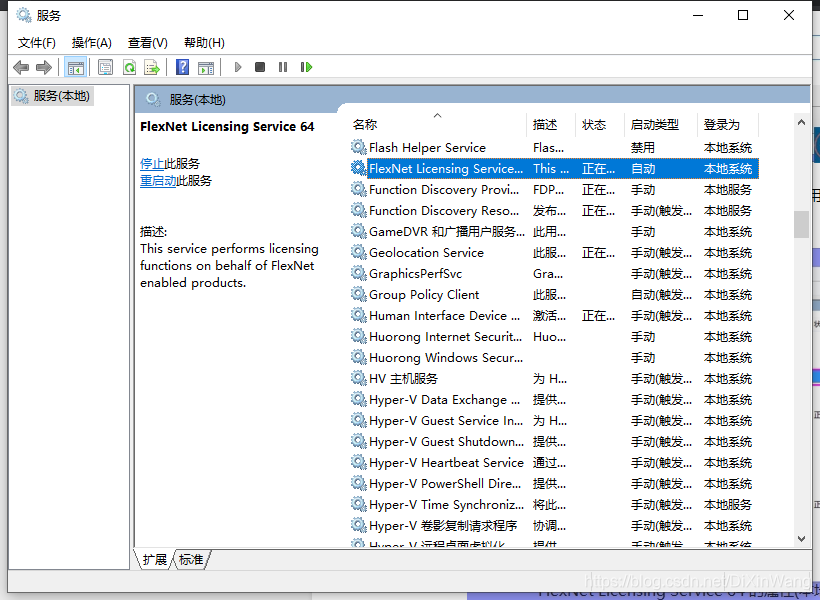Click the Restart Service icon
This screenshot has height=600, width=820.
pos(306,67)
